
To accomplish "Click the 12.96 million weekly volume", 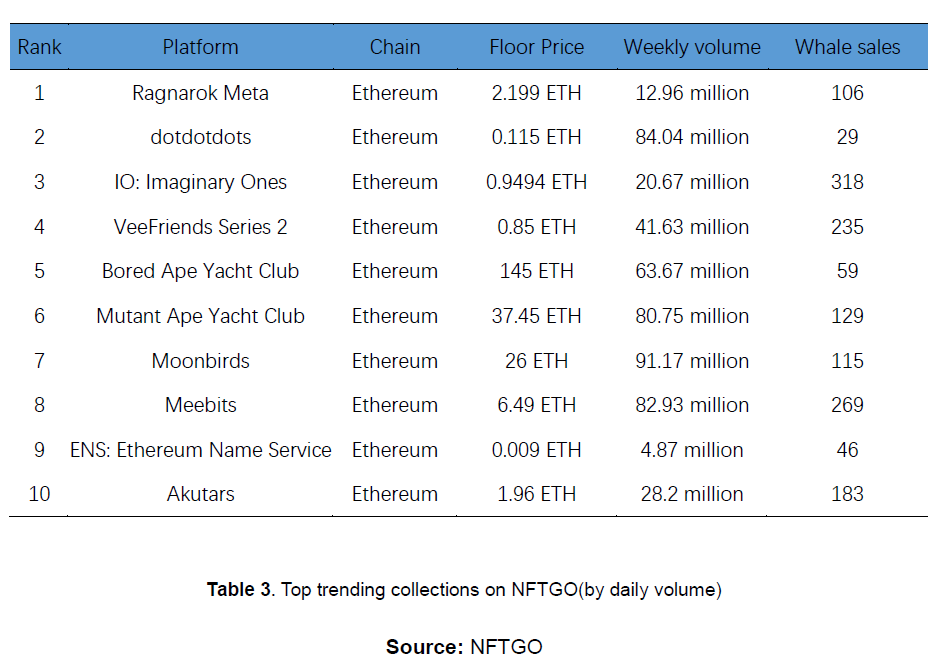I will pyautogui.click(x=692, y=93).
